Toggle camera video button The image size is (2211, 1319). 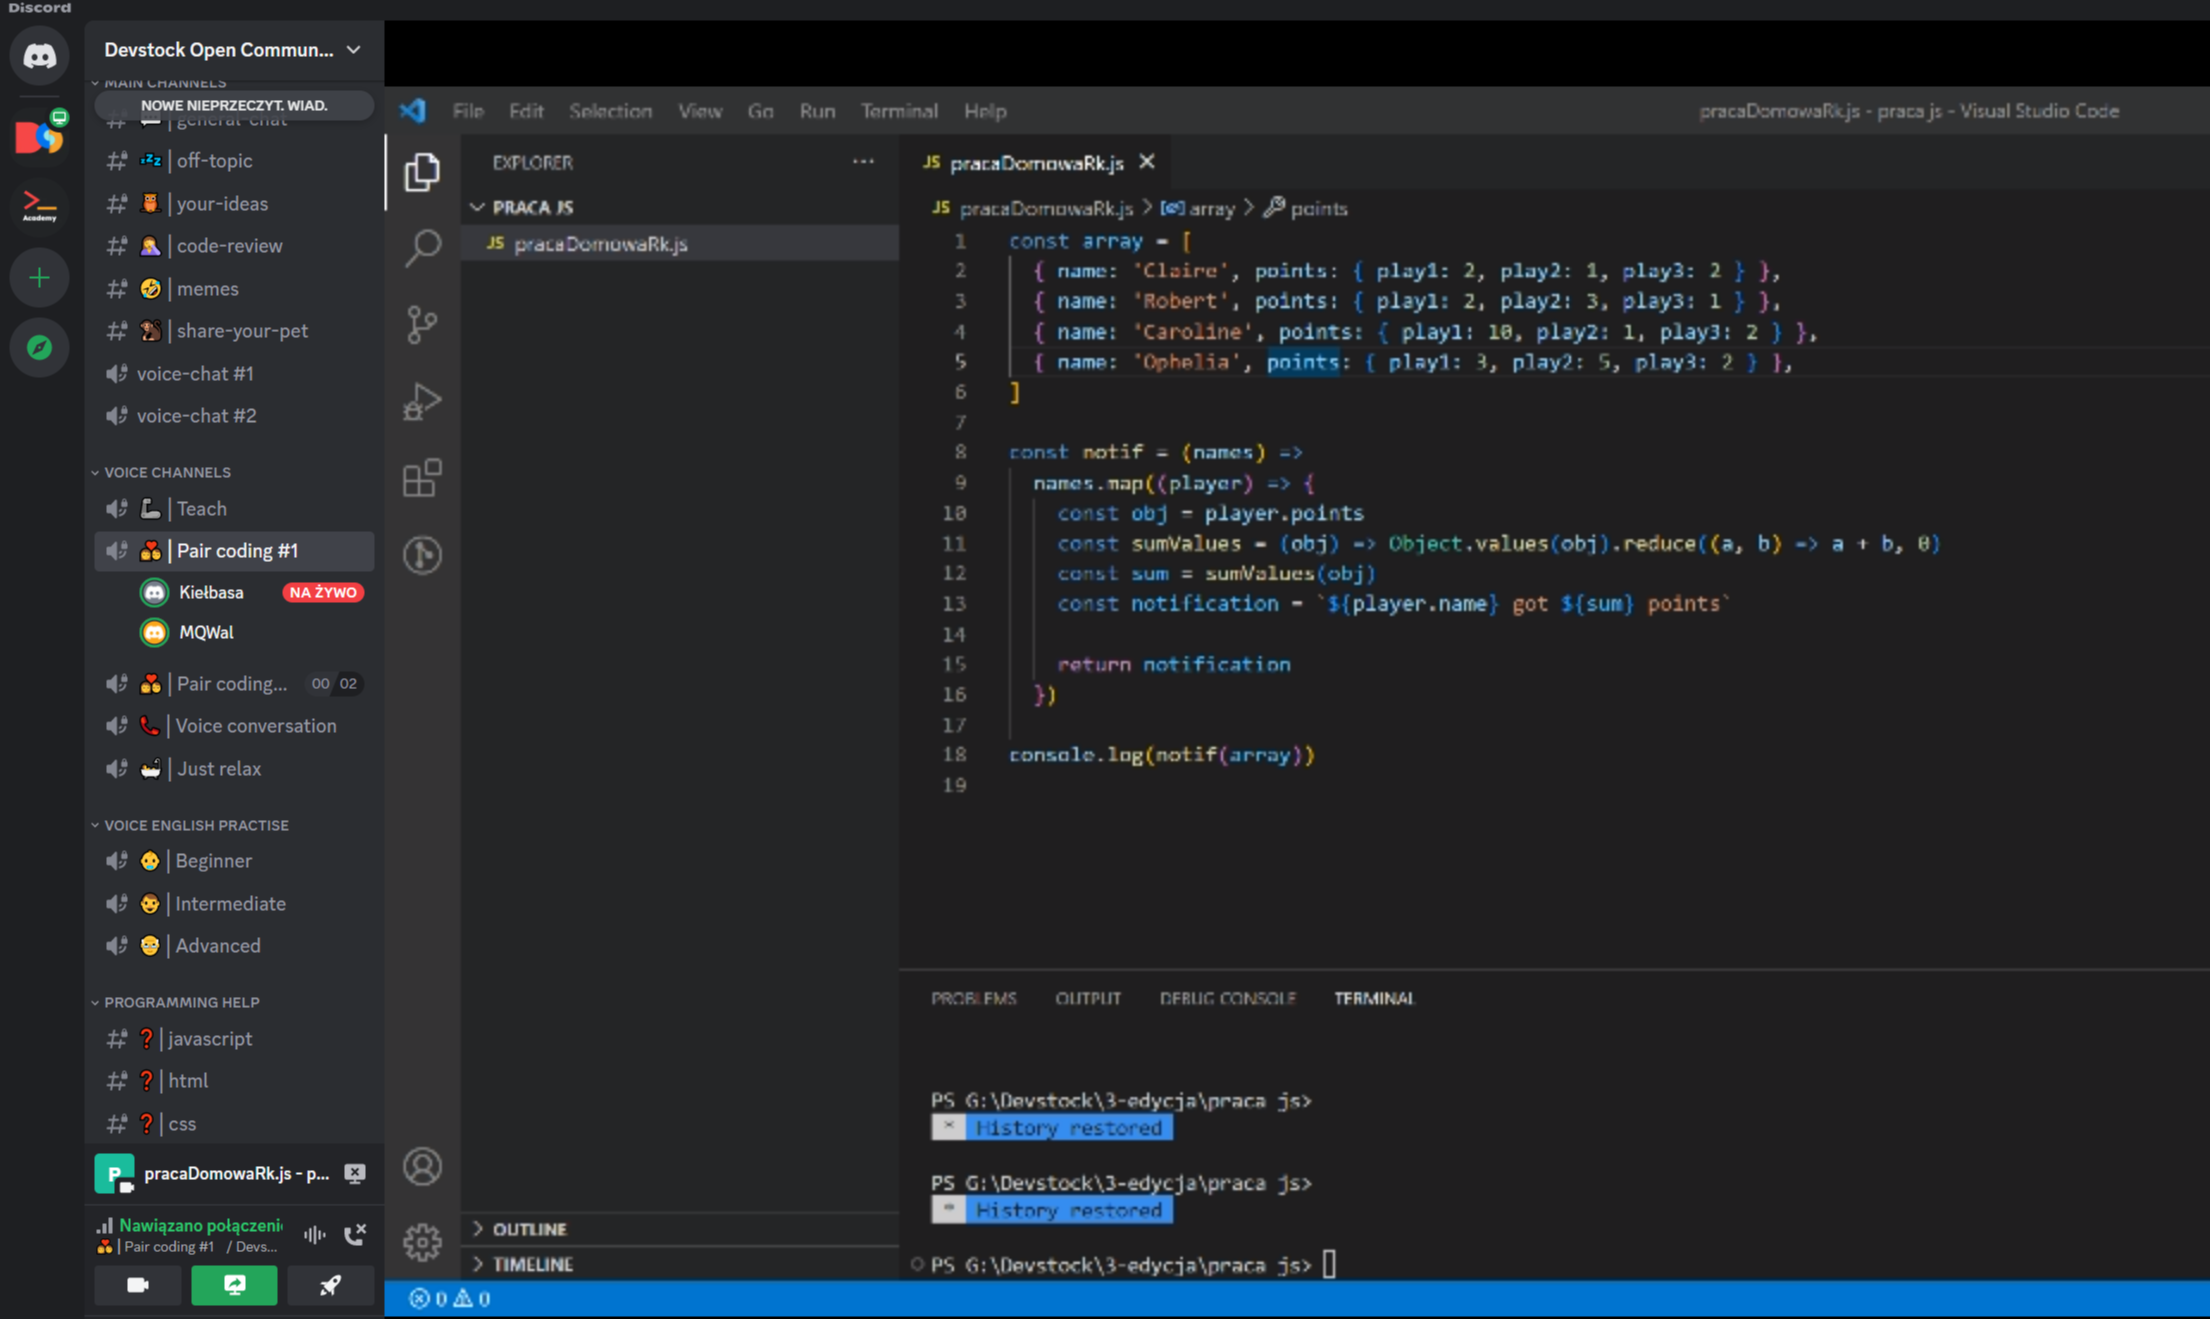coord(138,1285)
